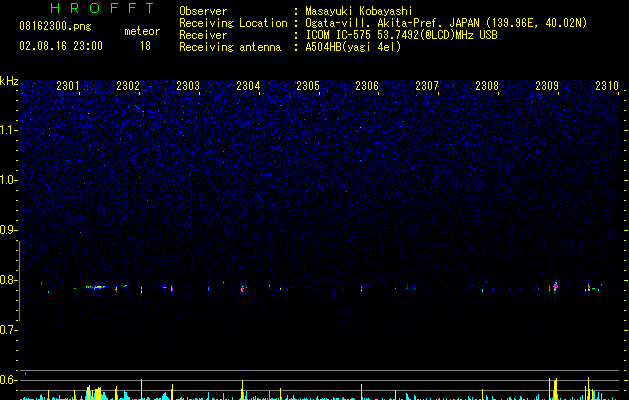Viewport: 629px width, 400px height.
Task: Click the bright echo cluster at 2309
Action: click(554, 287)
